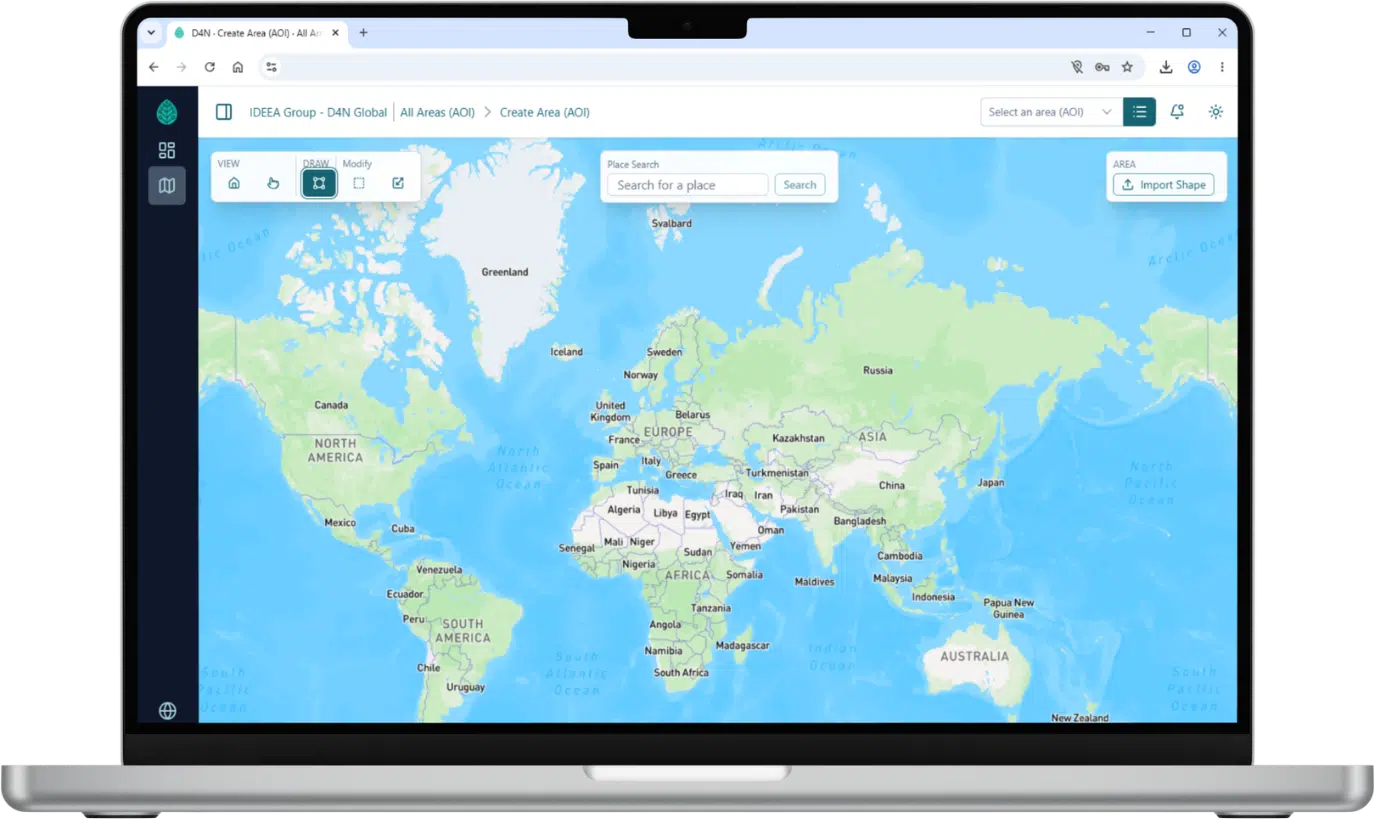This screenshot has width=1375, height=819.
Task: Open the tab search dropdown arrow
Action: (151, 33)
